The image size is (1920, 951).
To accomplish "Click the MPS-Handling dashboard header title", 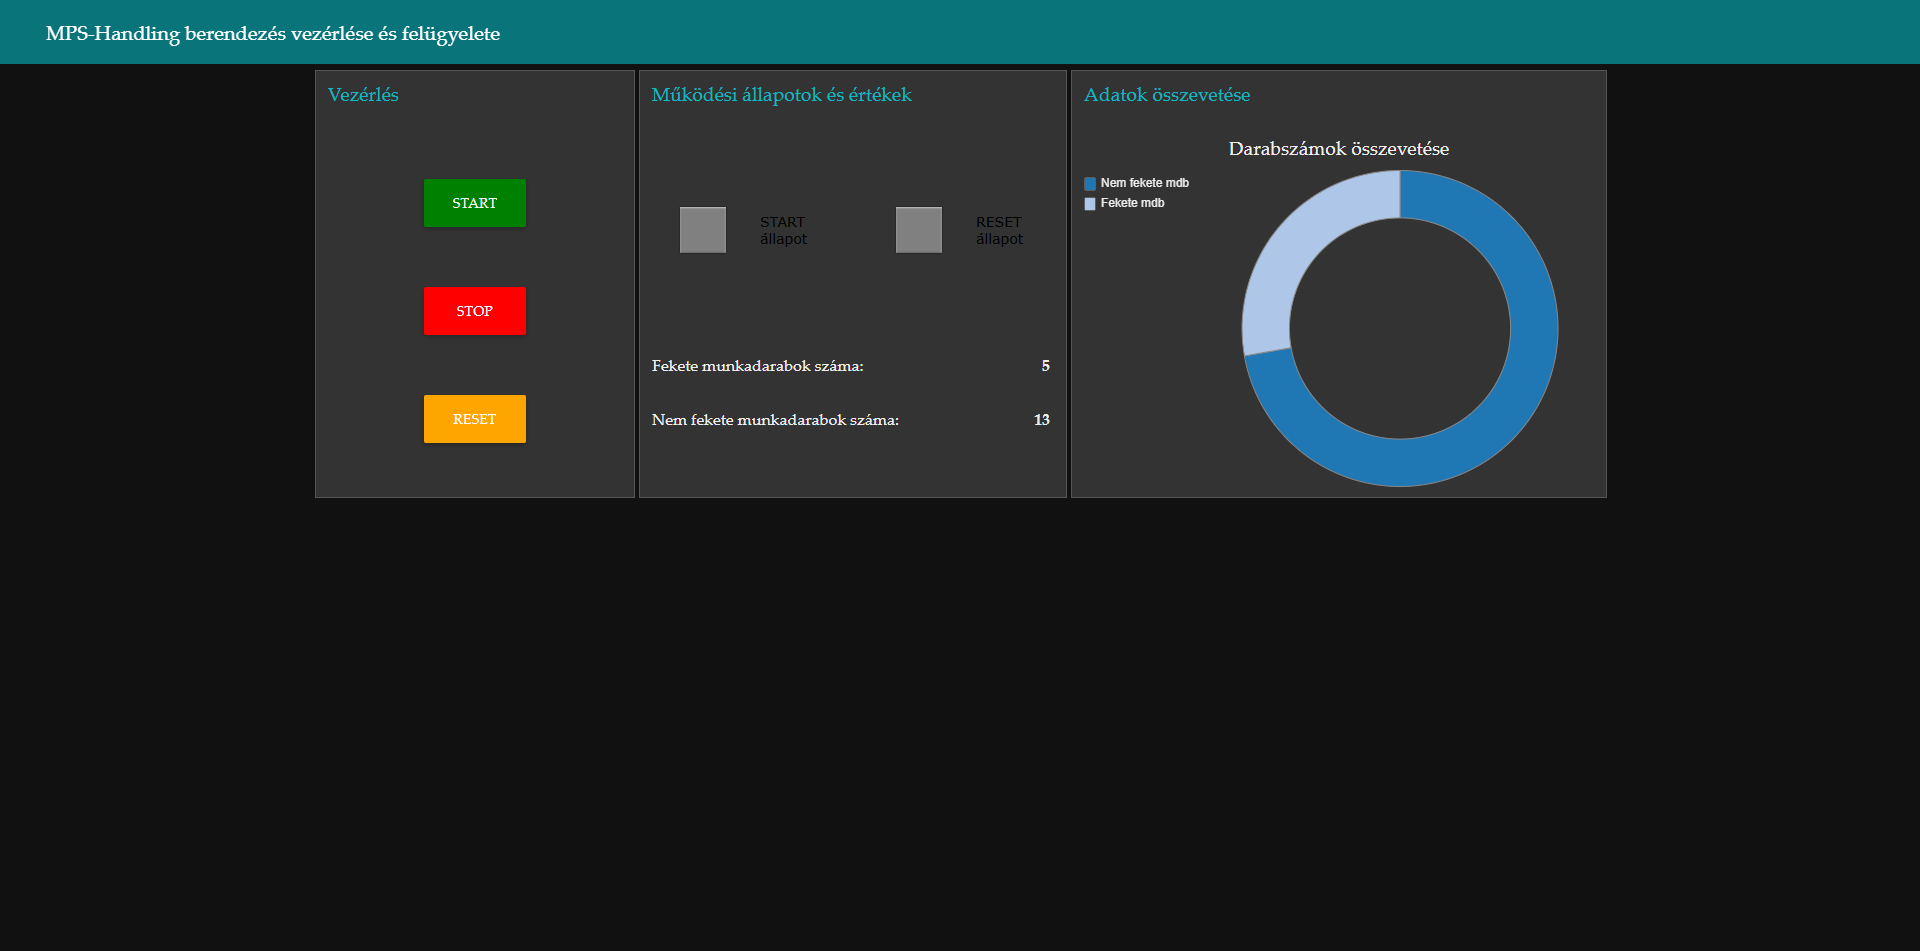I will [x=273, y=33].
